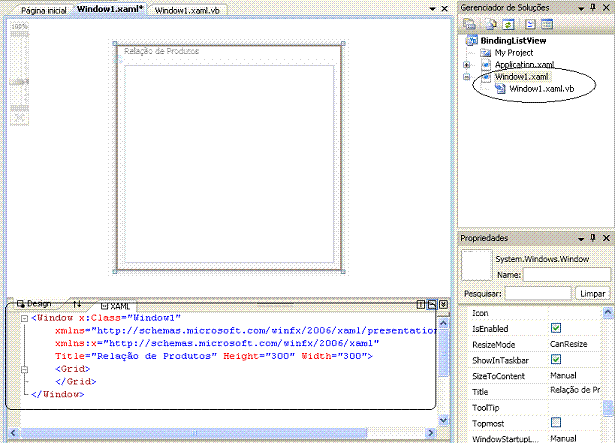This screenshot has width=615, height=443.
Task: Toggle the ShowInTaskbar checkbox
Action: click(556, 359)
